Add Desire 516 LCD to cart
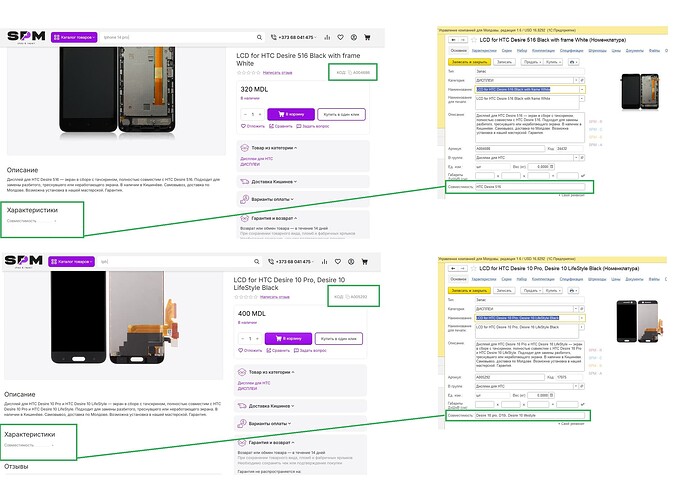This screenshot has height=495, width=690. point(291,114)
